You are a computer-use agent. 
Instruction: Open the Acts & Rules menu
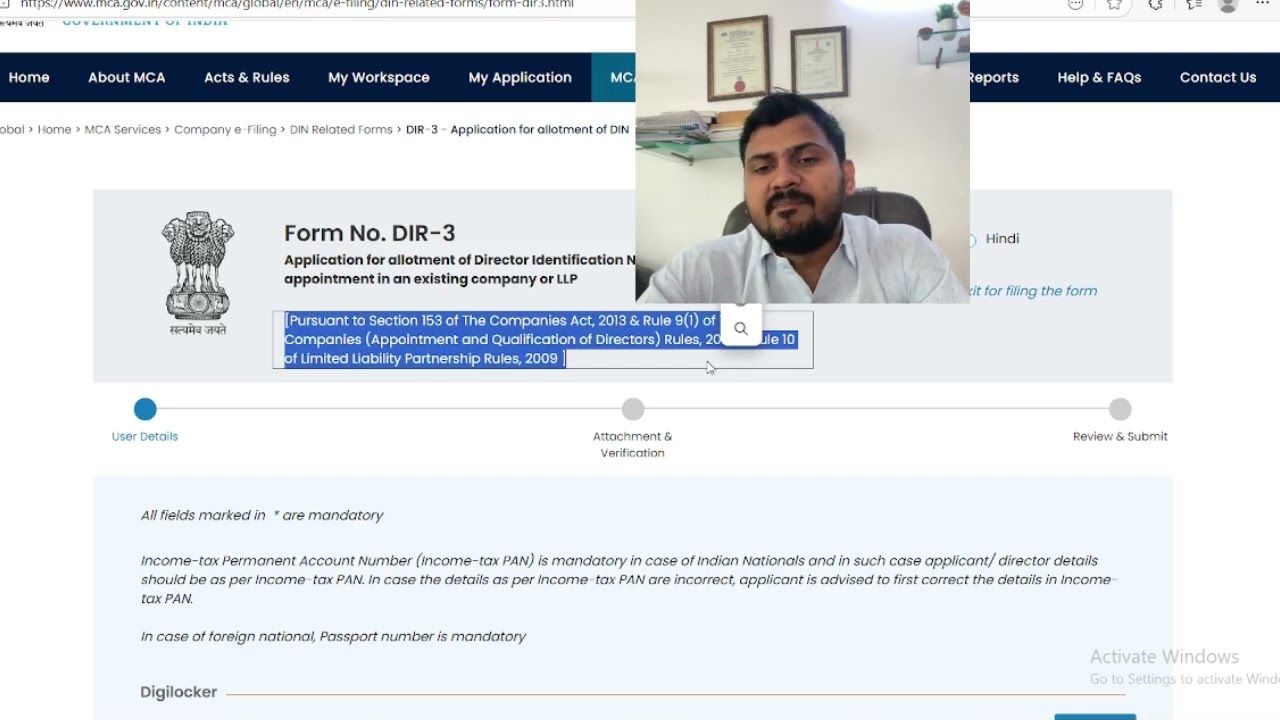click(247, 77)
